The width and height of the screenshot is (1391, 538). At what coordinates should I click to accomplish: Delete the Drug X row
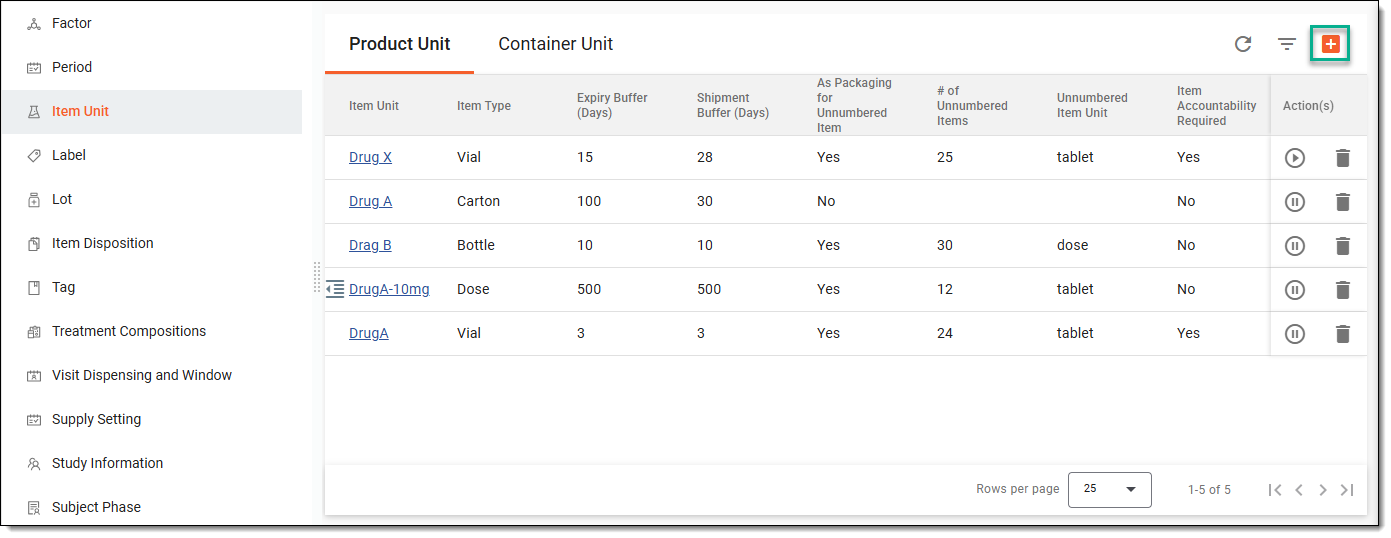(x=1343, y=158)
